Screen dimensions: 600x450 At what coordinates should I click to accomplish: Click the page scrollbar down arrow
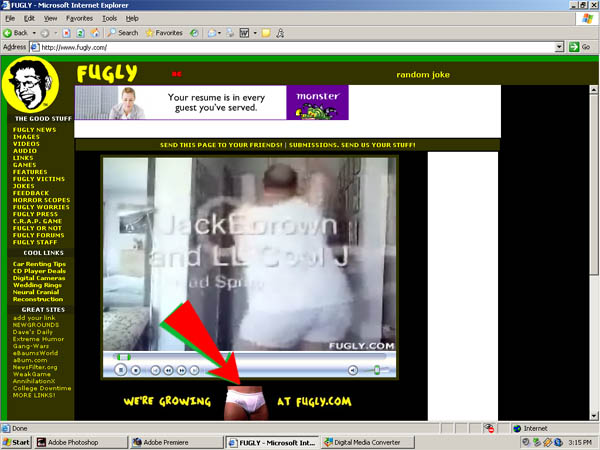click(593, 416)
